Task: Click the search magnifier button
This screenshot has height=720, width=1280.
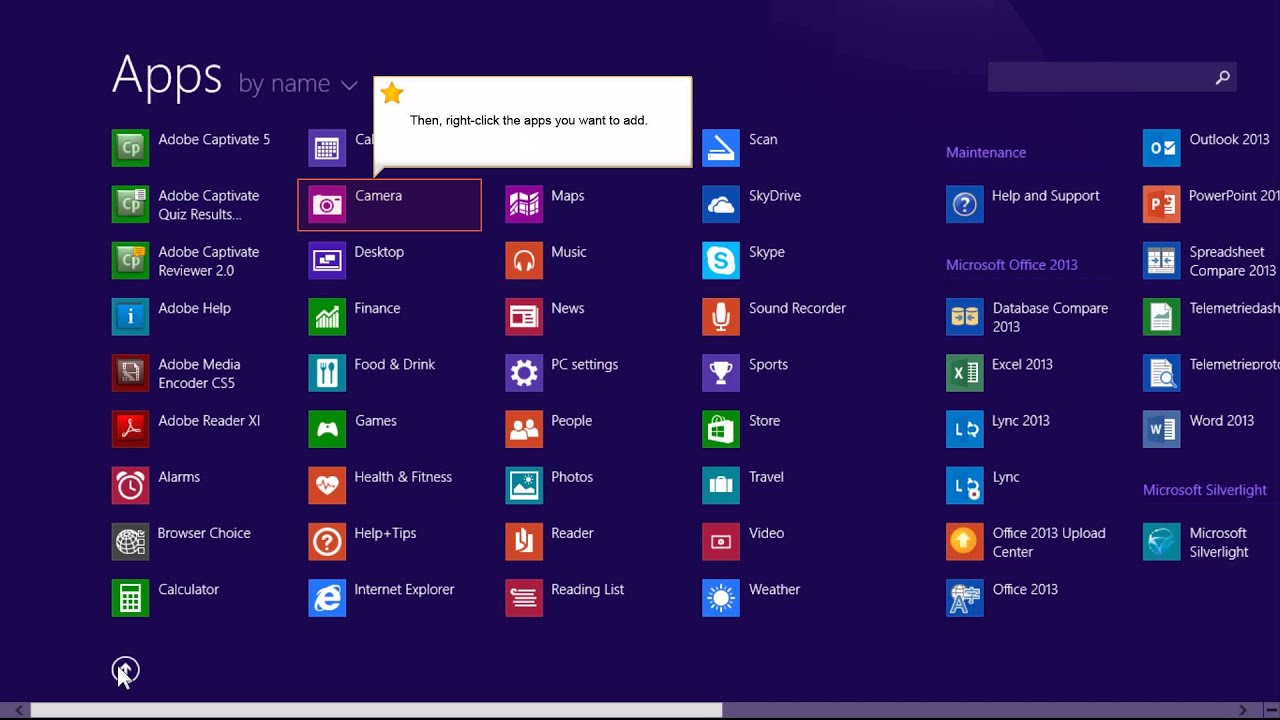Action: (x=1222, y=77)
